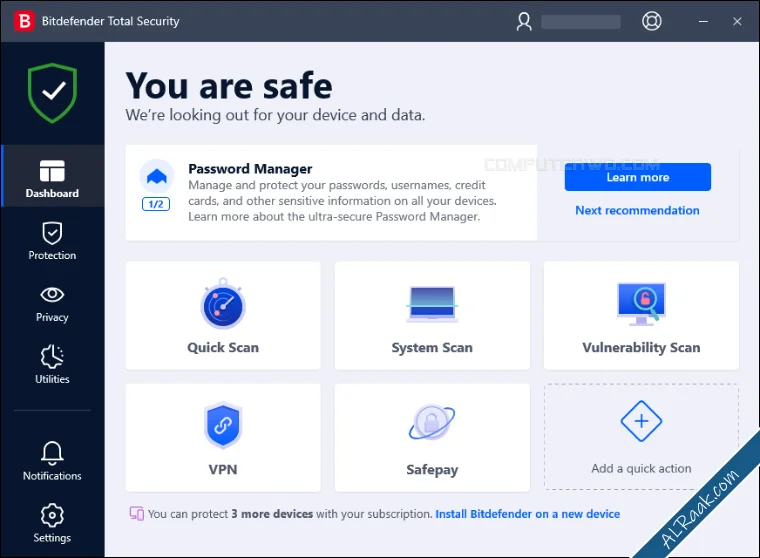The height and width of the screenshot is (558, 760).
Task: Open the user account profile icon
Action: coord(524,21)
